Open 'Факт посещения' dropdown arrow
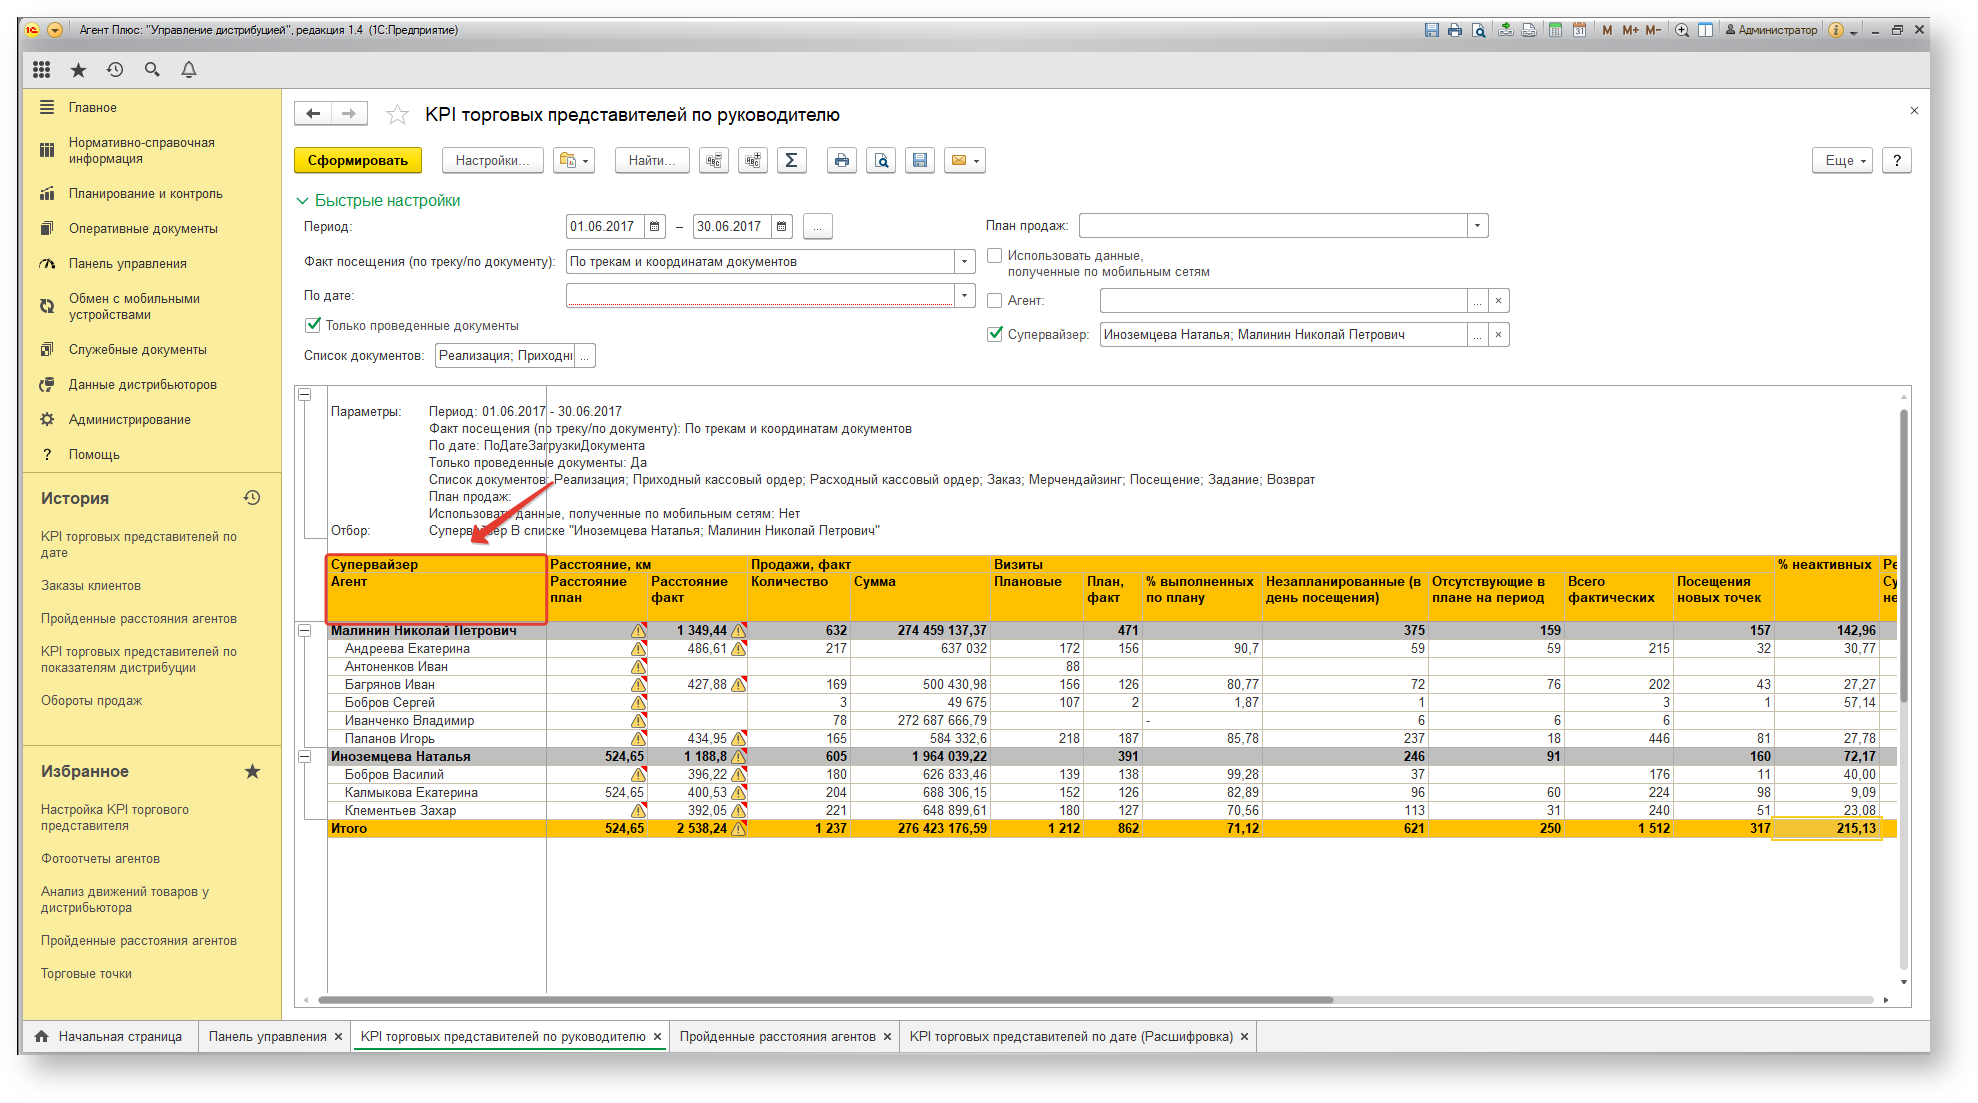This screenshot has width=1978, height=1103. coord(964,261)
